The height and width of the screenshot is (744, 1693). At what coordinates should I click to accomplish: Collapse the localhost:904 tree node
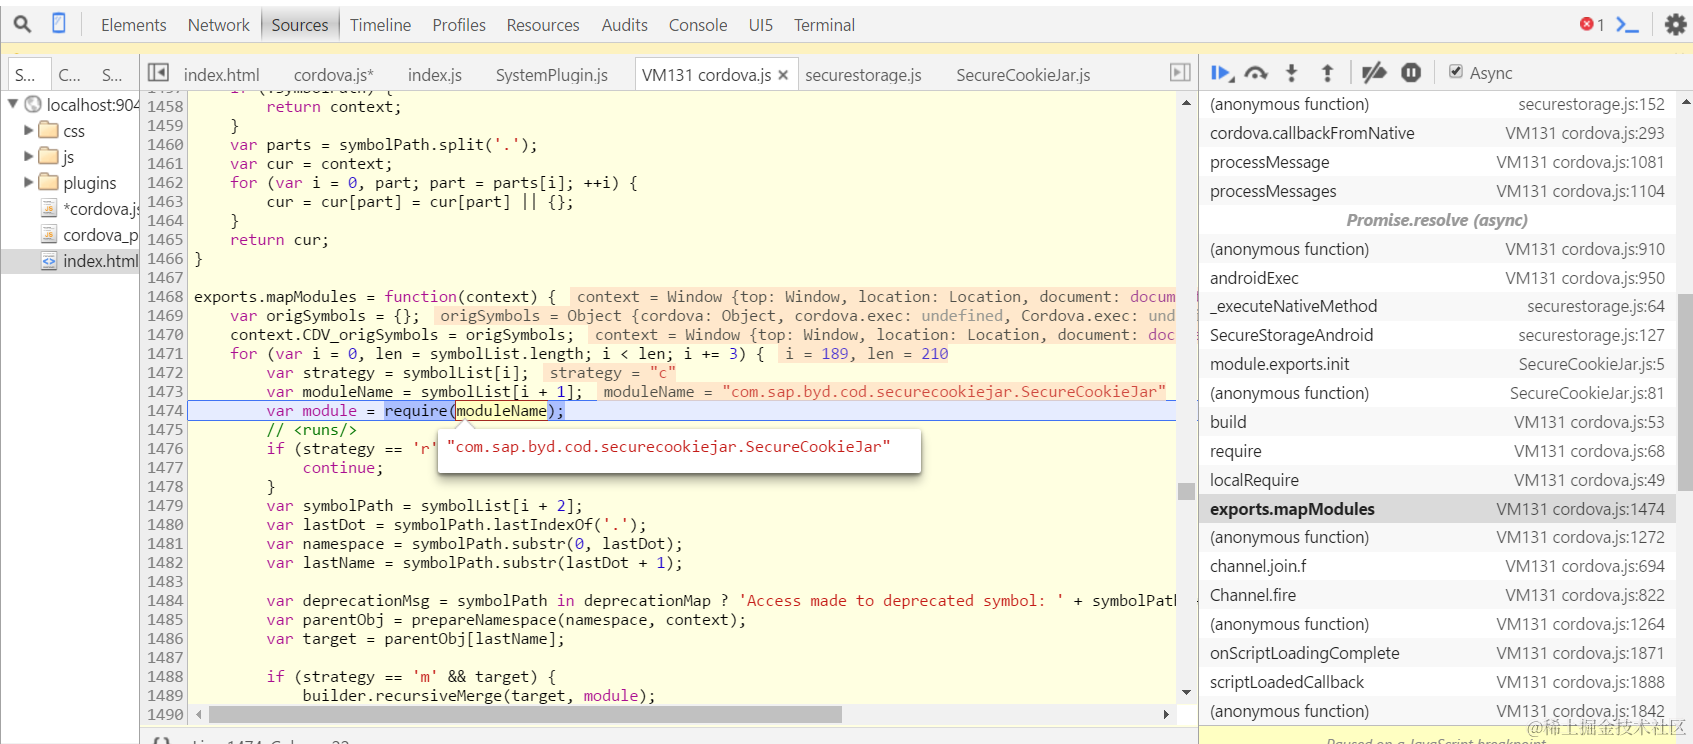point(13,103)
